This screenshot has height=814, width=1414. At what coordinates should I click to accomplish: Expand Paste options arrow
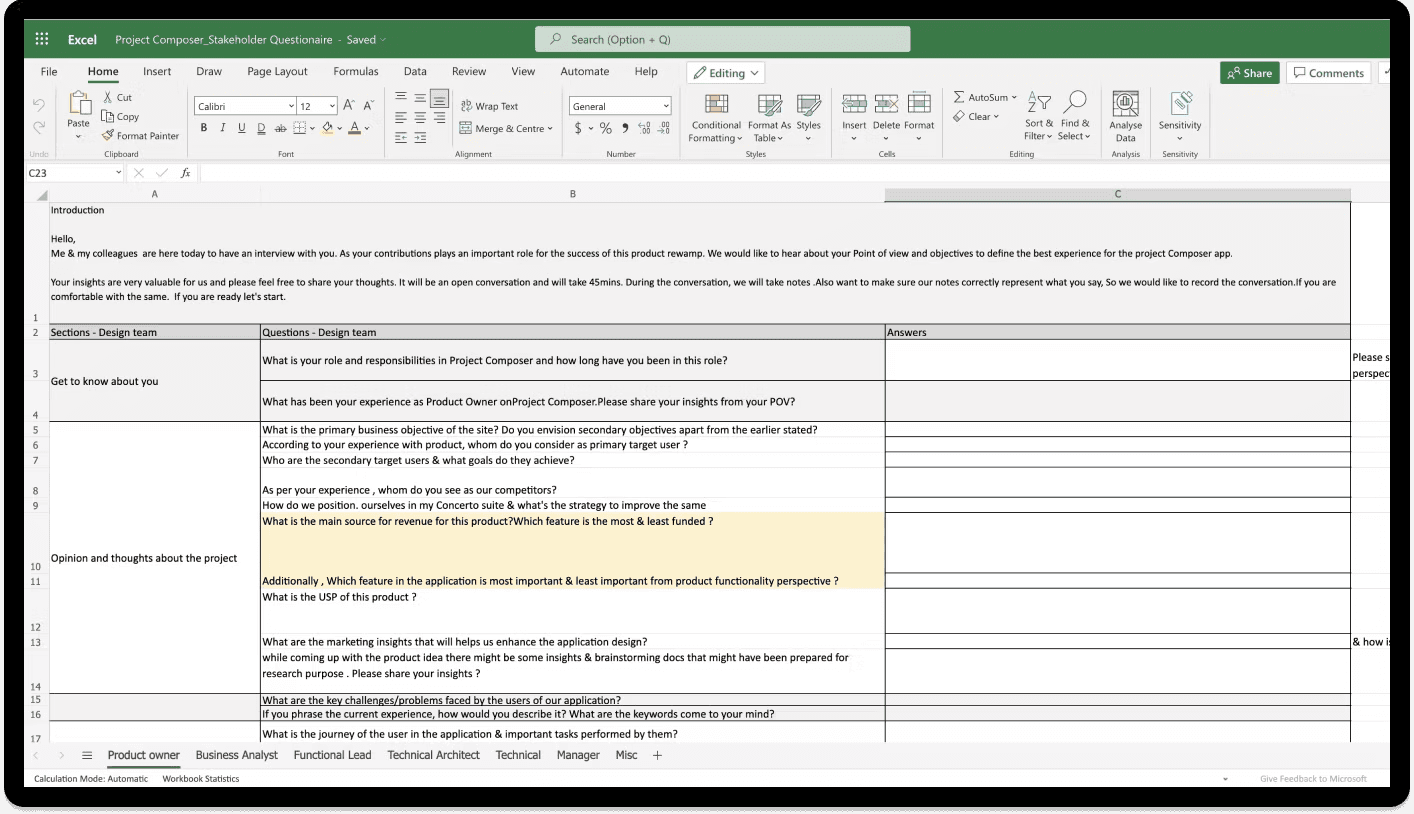(79, 137)
